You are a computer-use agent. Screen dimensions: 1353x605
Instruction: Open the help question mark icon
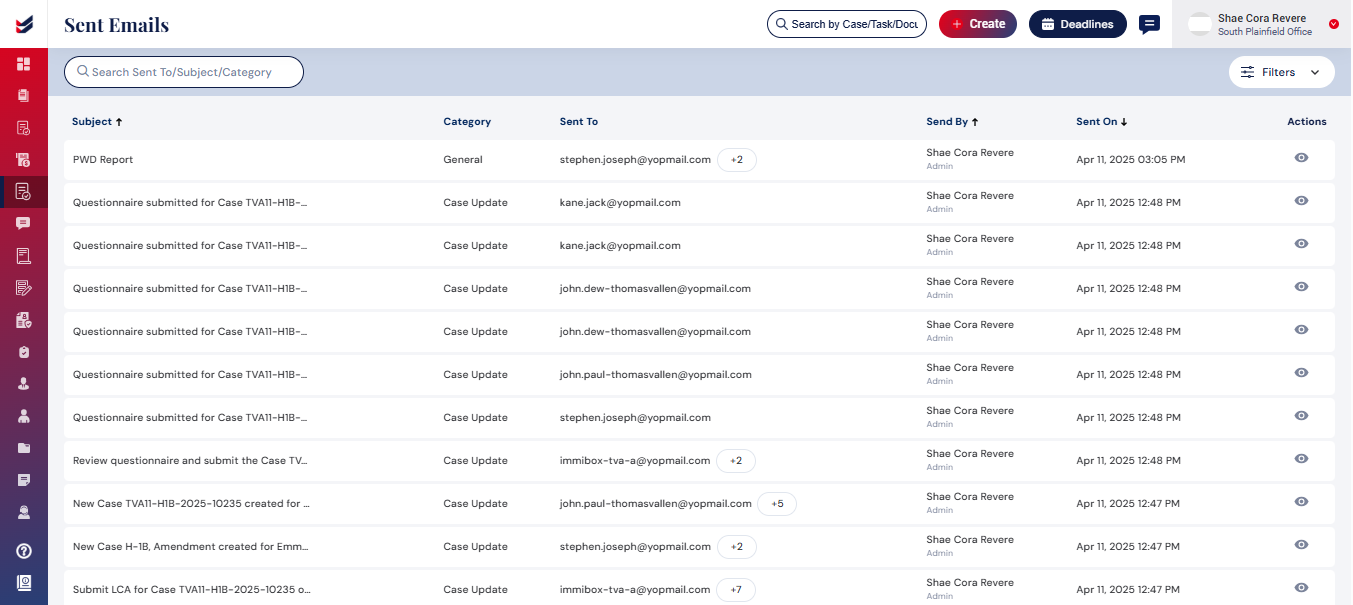pos(23,551)
